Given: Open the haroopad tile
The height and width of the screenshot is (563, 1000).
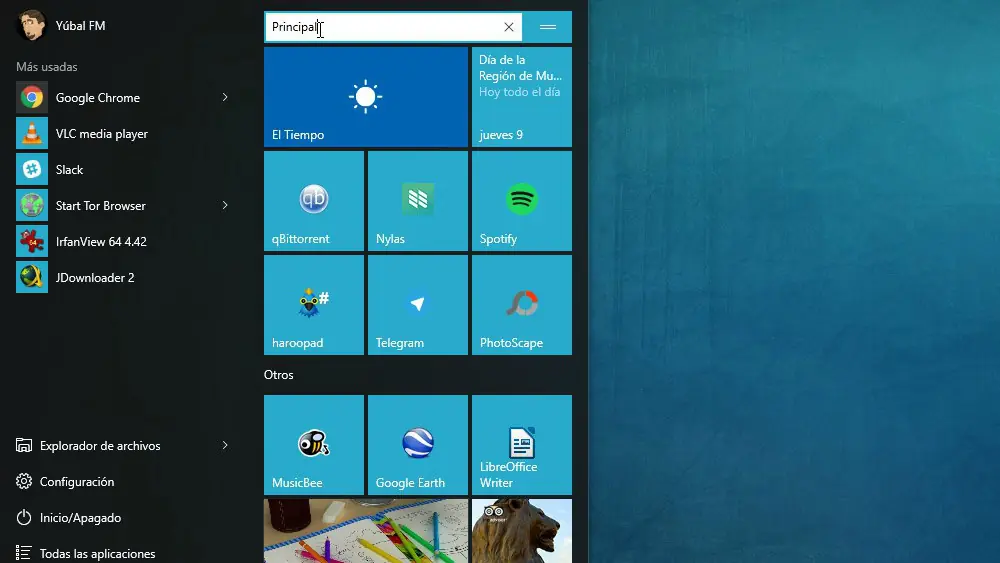Looking at the screenshot, I should (314, 305).
